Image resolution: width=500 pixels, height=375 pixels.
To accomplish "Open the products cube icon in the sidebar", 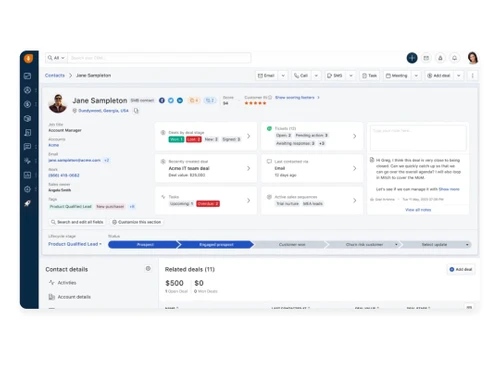I will (28, 118).
